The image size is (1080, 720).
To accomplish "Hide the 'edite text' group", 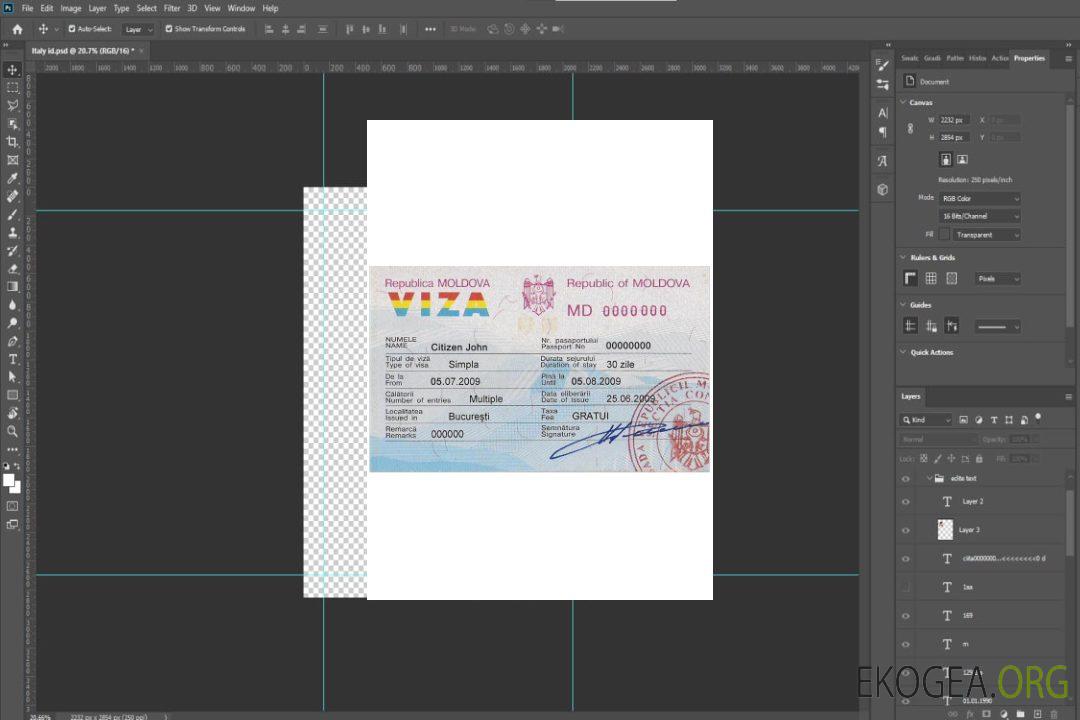I will click(906, 478).
